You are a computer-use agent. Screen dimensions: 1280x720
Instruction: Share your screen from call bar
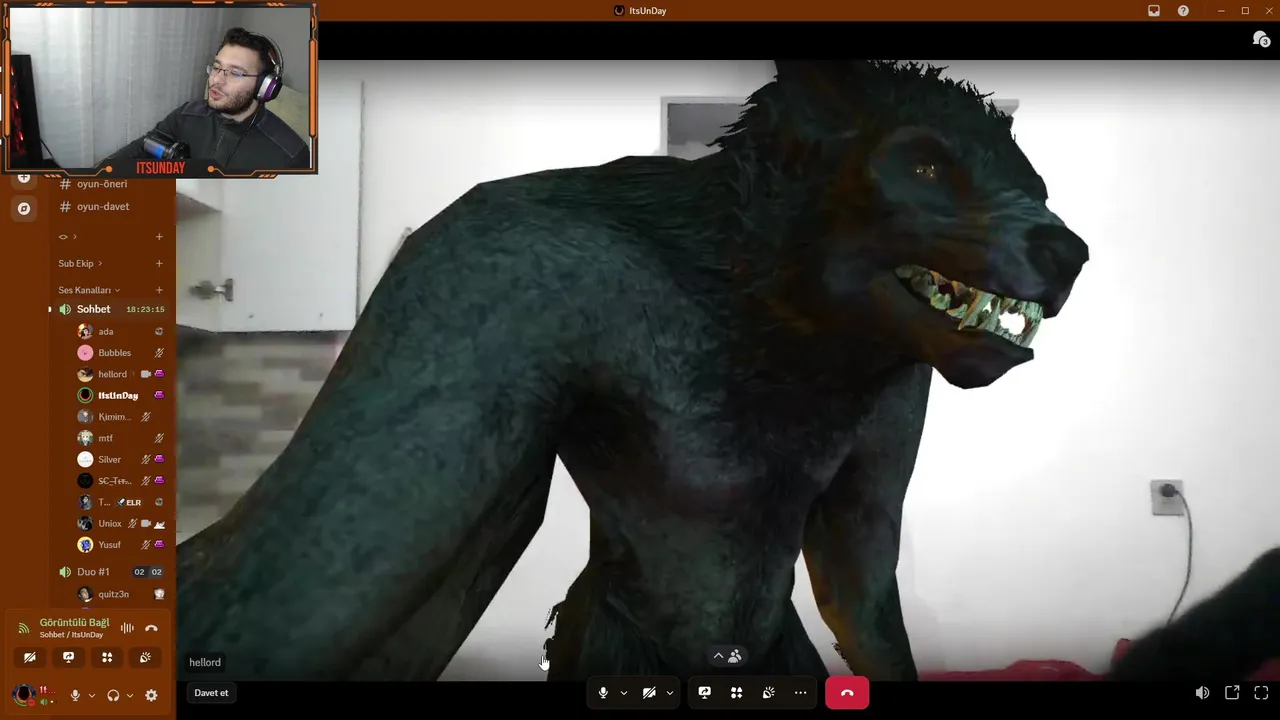pyautogui.click(x=704, y=693)
